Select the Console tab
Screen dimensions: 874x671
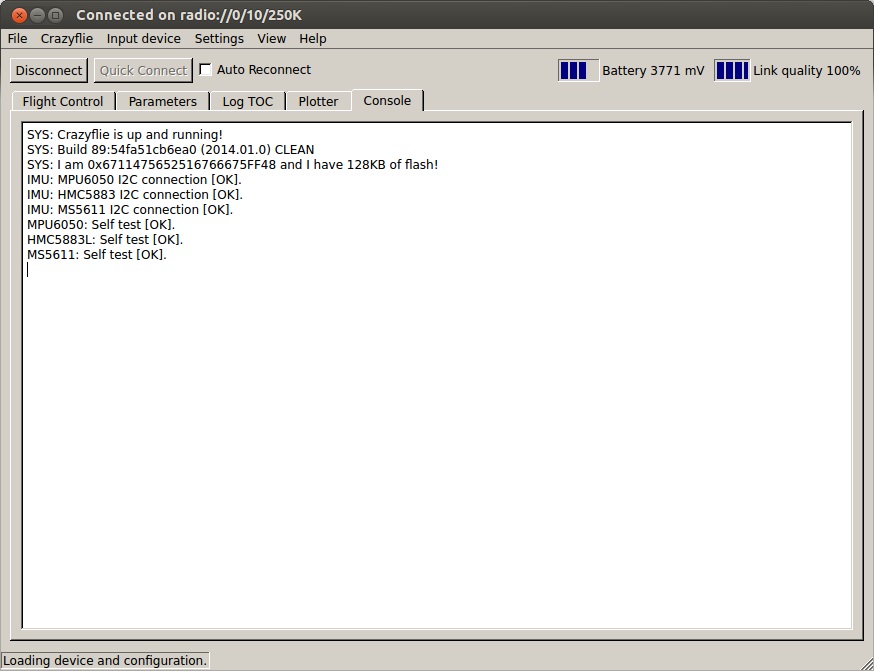387,100
